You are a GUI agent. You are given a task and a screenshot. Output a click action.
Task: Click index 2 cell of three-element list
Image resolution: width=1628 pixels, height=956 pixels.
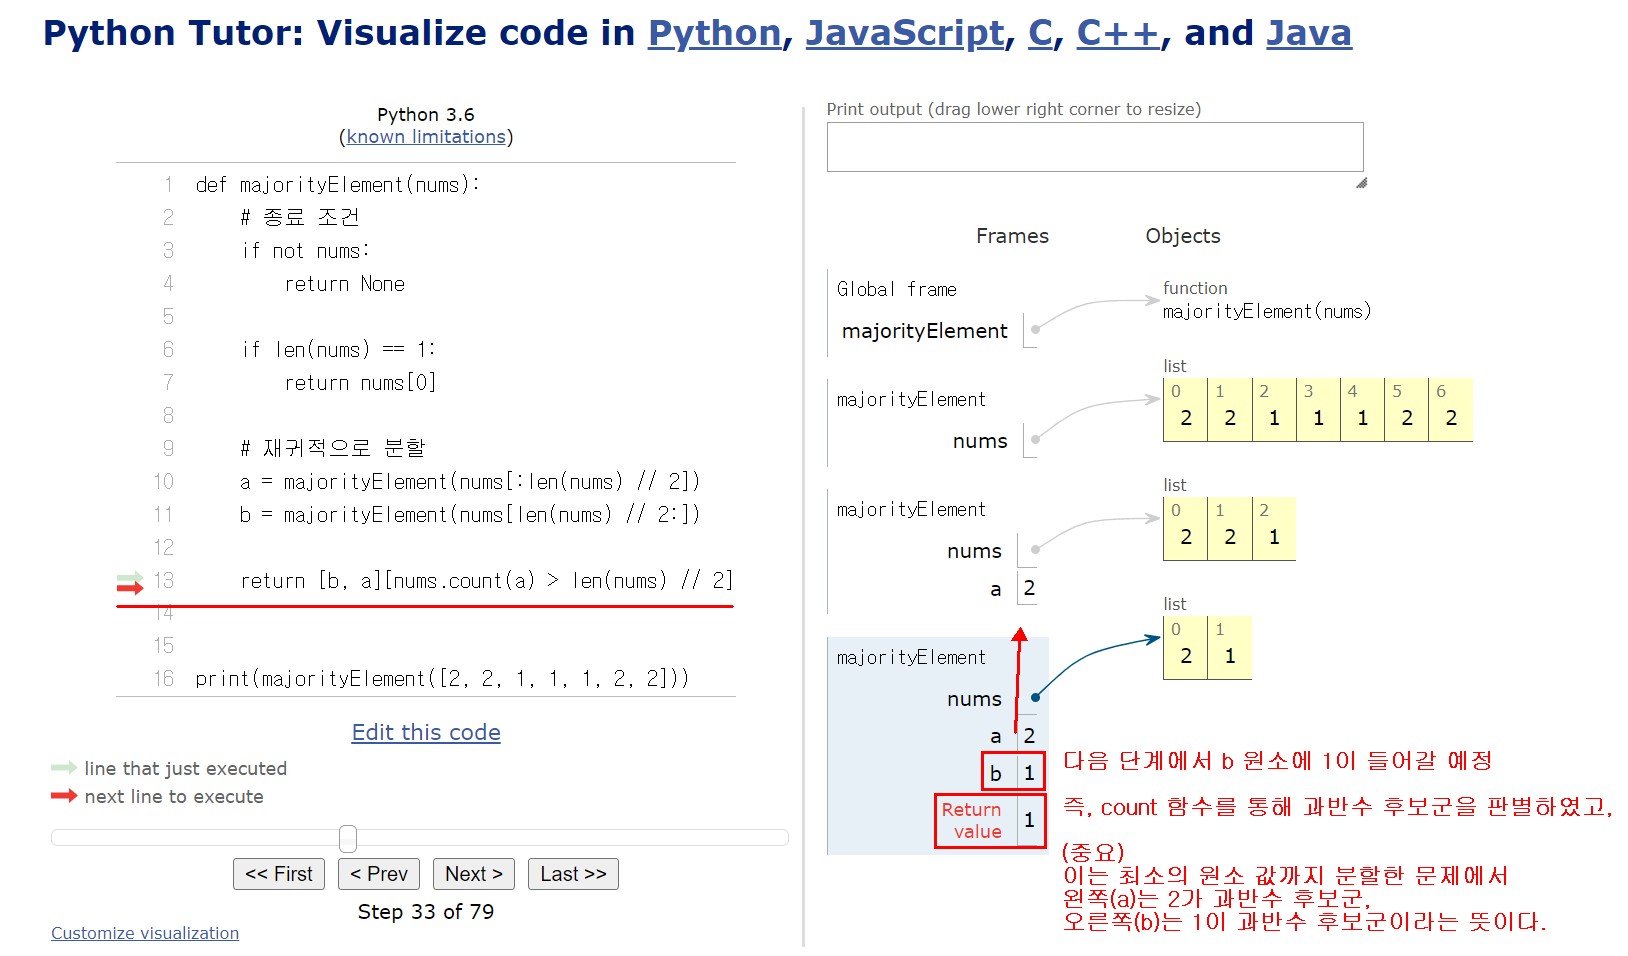(x=1274, y=528)
